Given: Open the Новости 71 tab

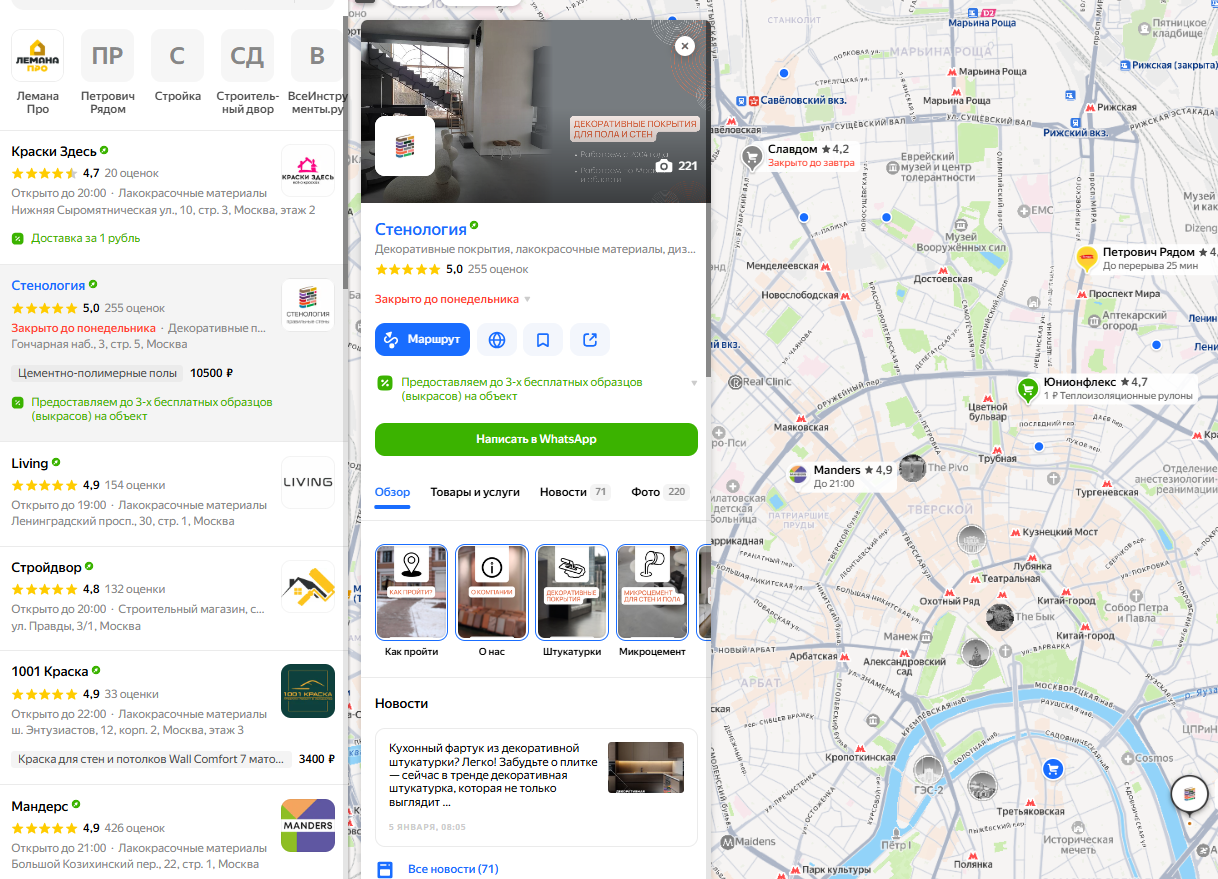Looking at the screenshot, I should pos(575,492).
